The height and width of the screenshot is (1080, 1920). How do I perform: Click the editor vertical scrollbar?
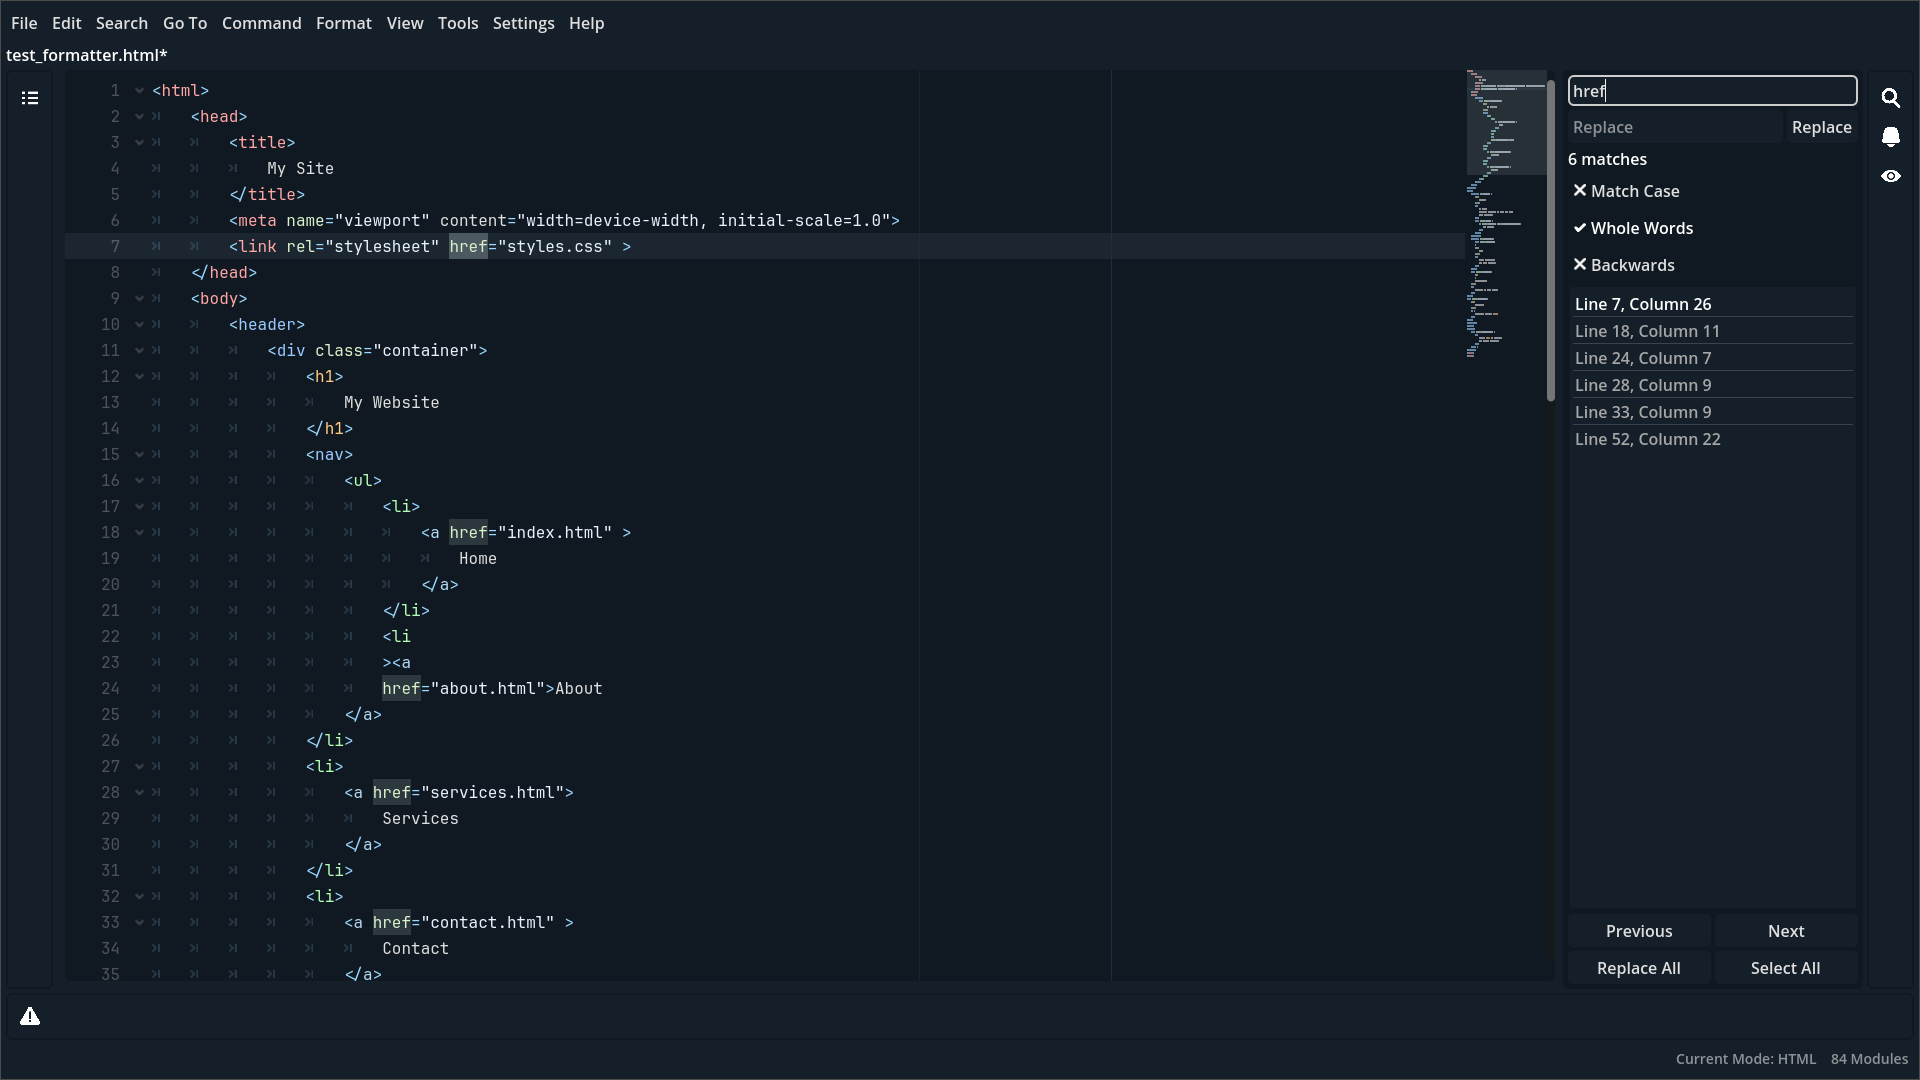[1551, 240]
